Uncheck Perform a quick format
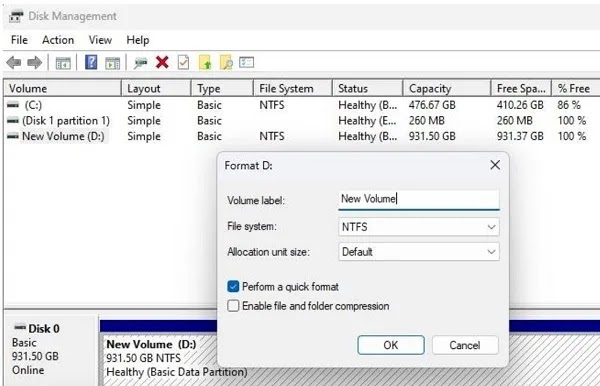Viewport: 600px width, 386px height. [233, 287]
